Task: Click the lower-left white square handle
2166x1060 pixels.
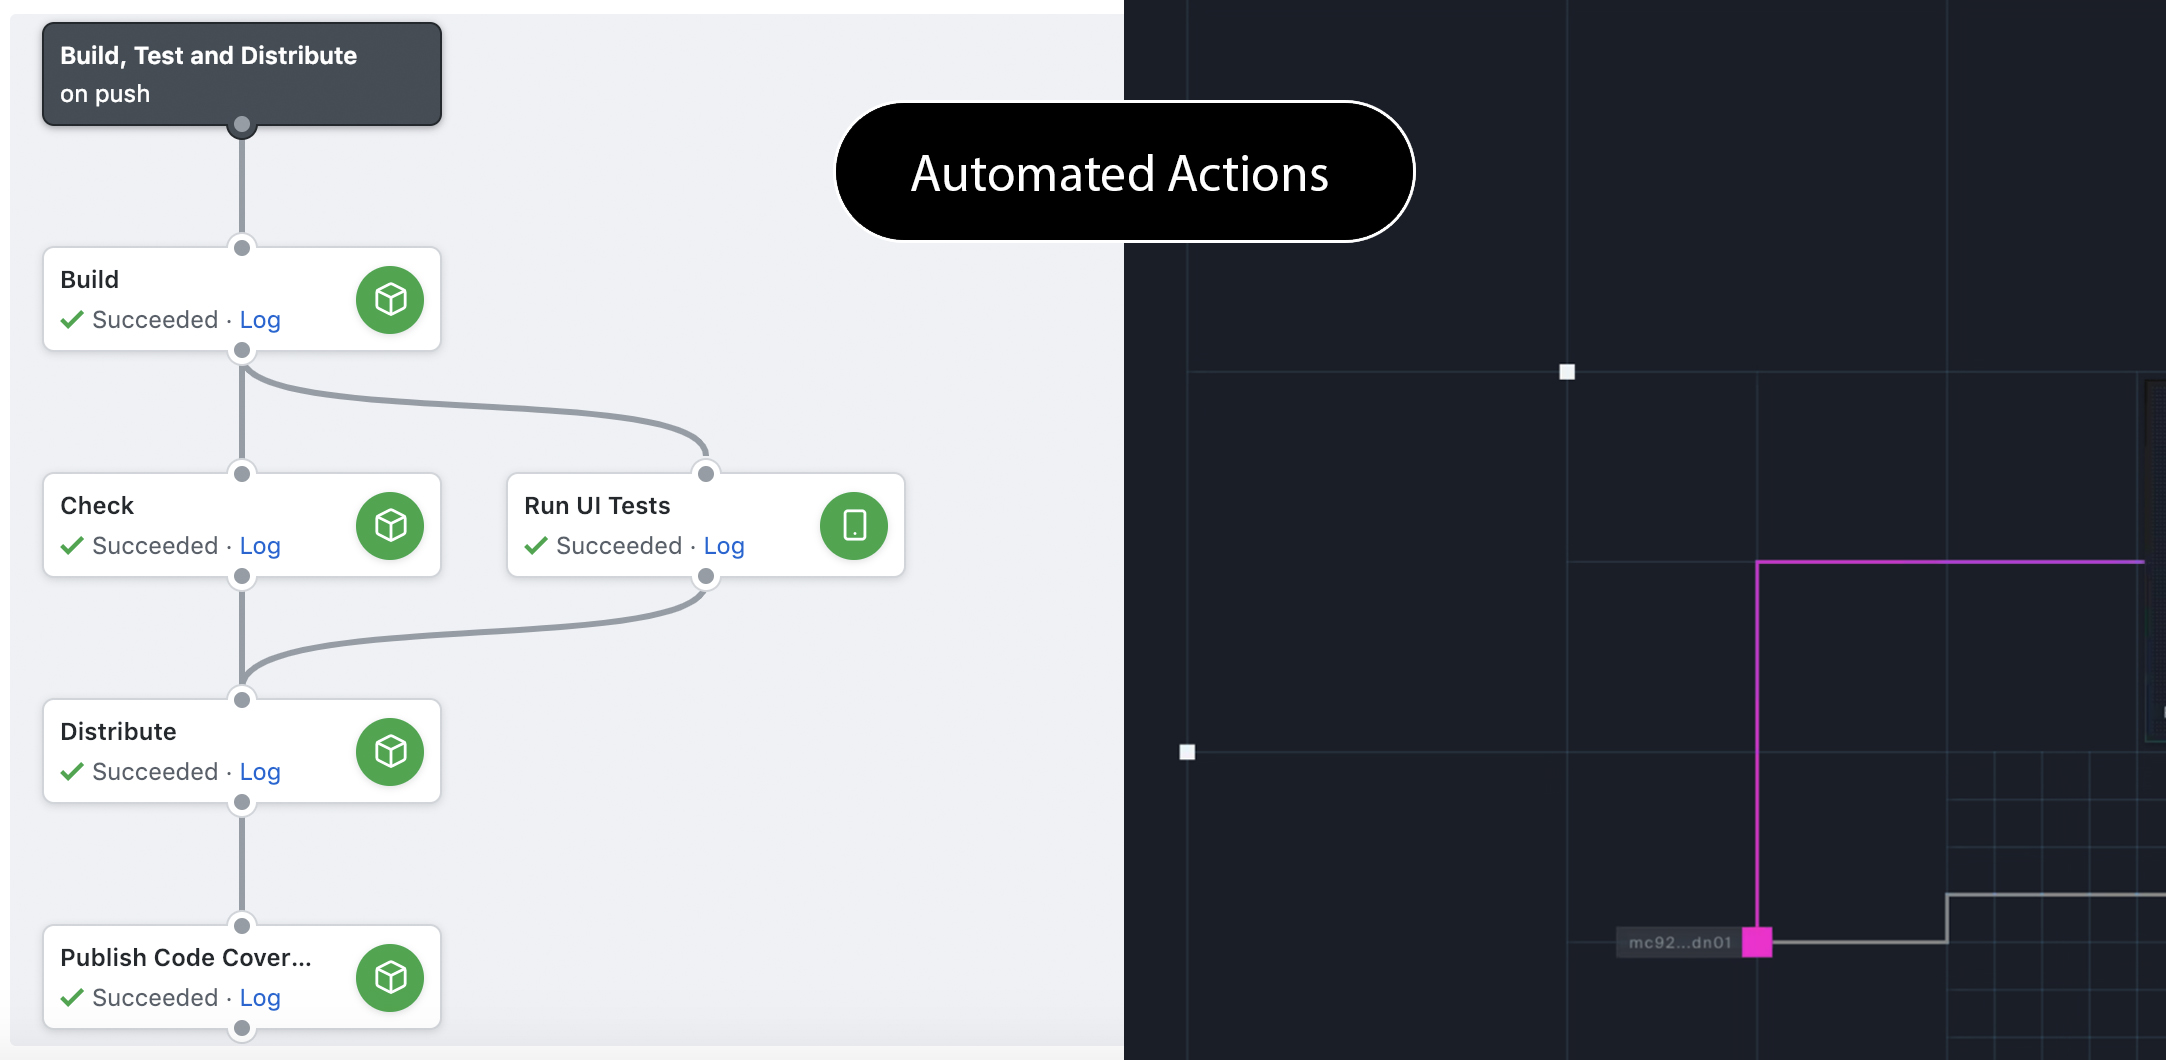Action: [1187, 752]
